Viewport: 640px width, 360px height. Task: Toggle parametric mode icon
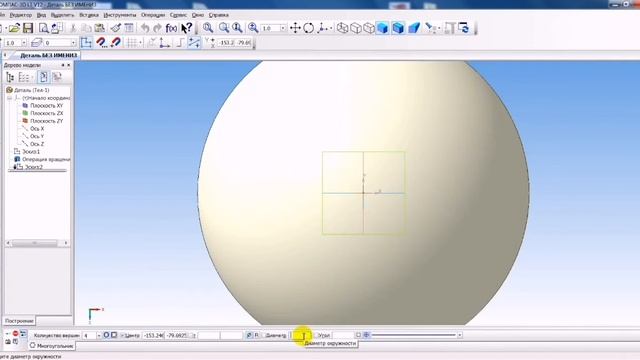[x=194, y=42]
